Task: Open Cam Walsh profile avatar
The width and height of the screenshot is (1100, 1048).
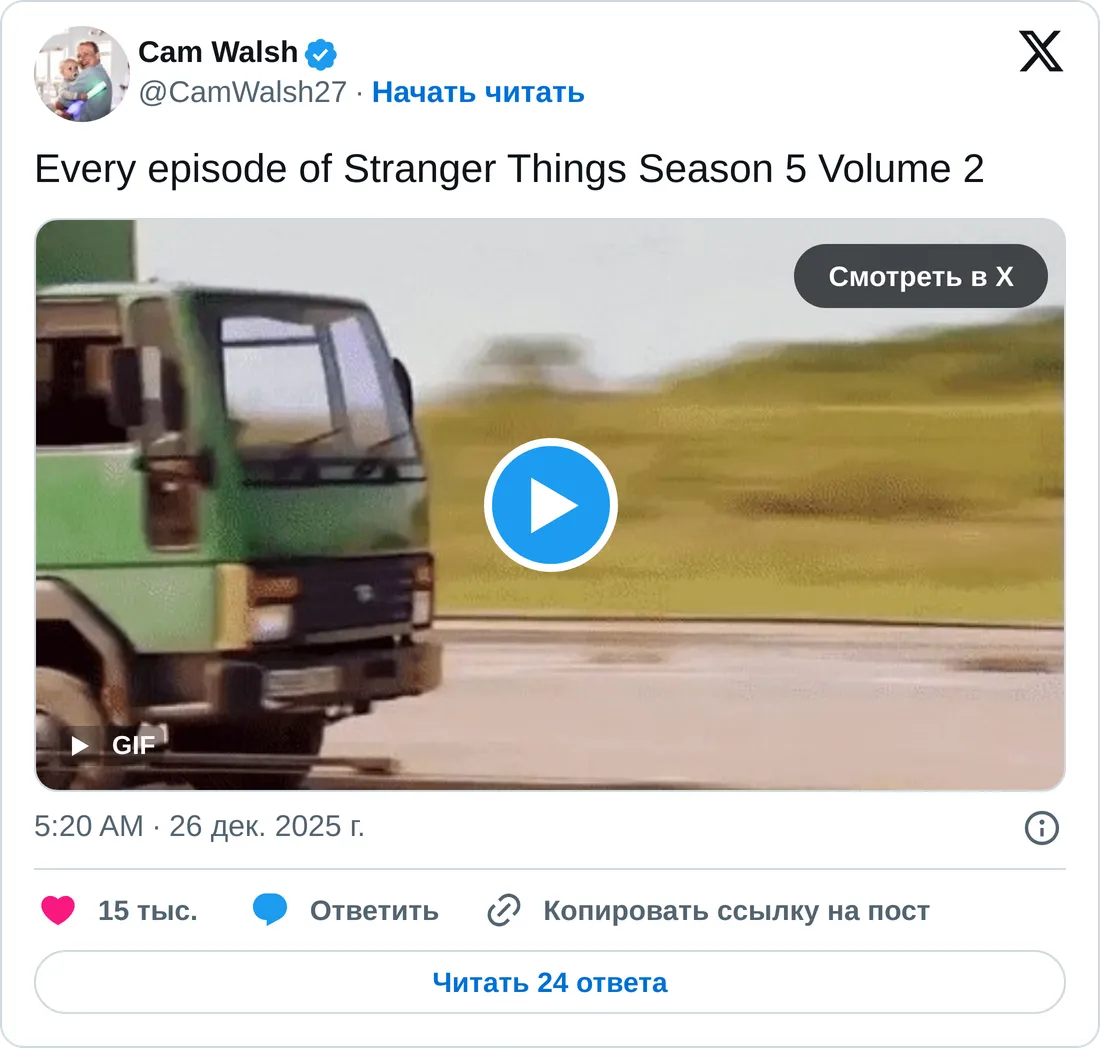Action: [x=81, y=74]
